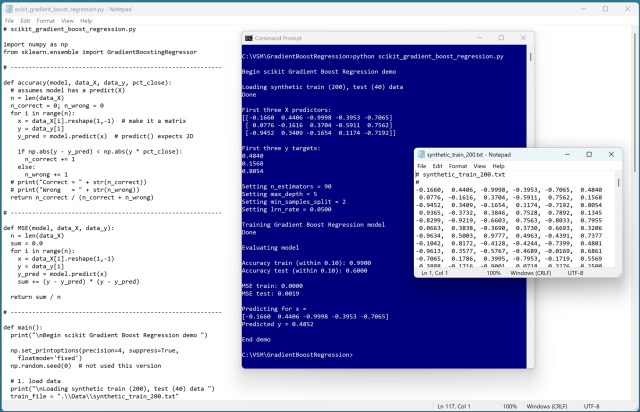Open View menu in synthetic_train_200.txt Notepad
This screenshot has height=412, width=640.
(x=478, y=167)
